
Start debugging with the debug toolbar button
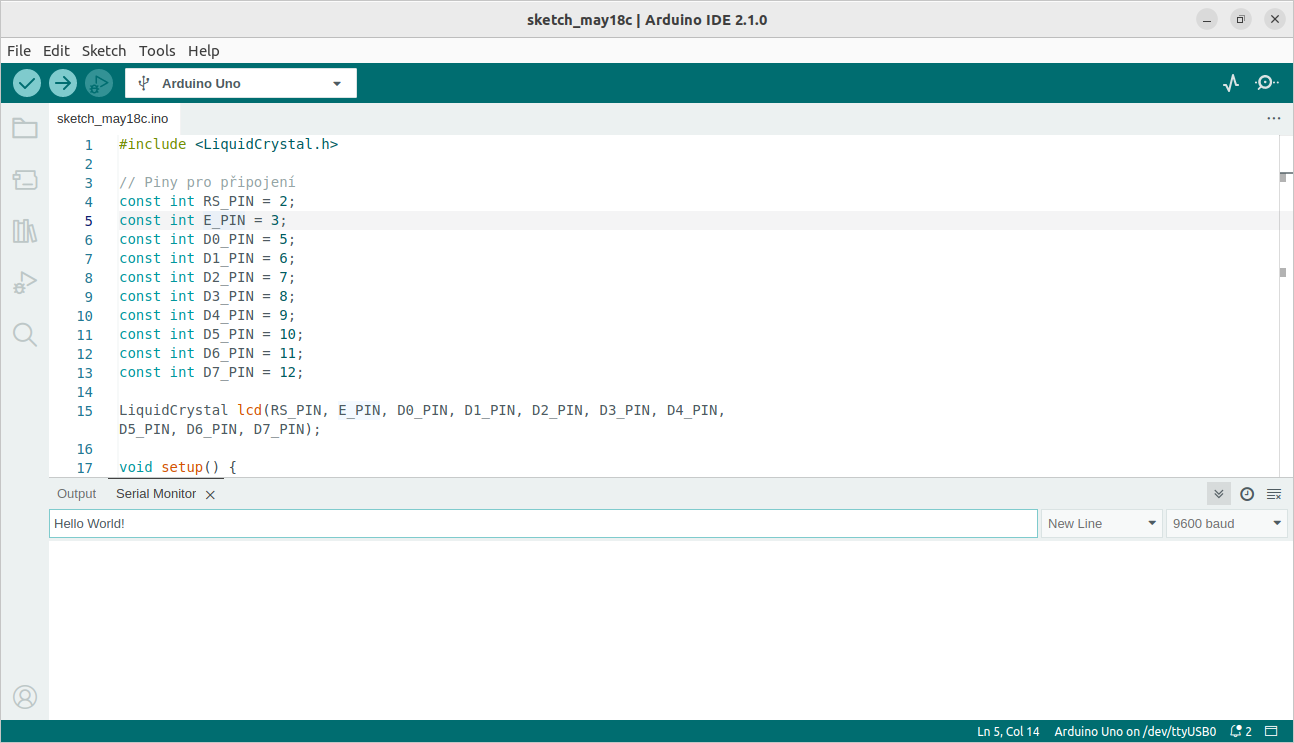point(98,83)
